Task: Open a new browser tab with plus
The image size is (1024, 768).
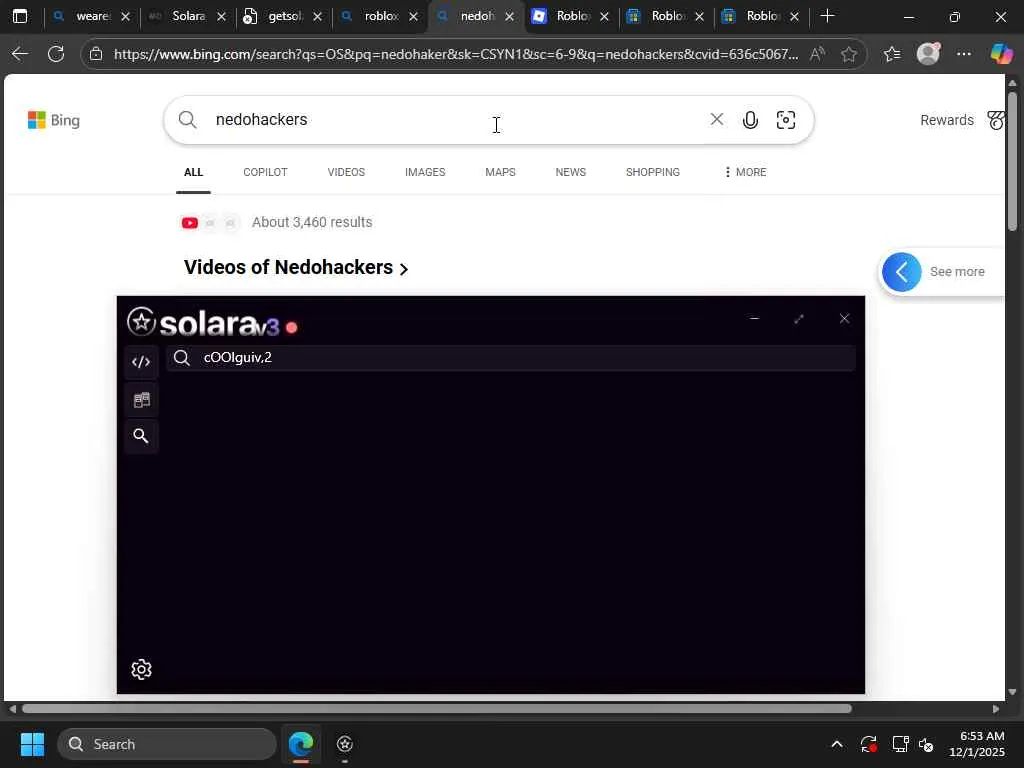Action: pos(827,16)
